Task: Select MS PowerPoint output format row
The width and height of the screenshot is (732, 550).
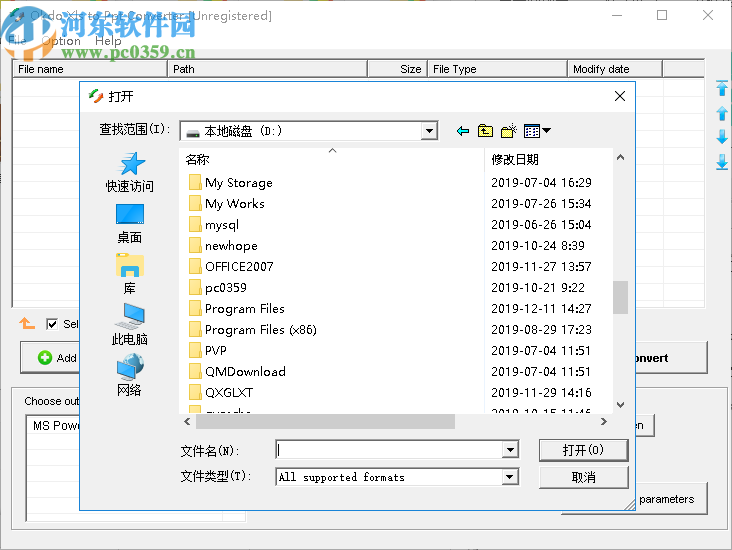Action: click(x=53, y=425)
